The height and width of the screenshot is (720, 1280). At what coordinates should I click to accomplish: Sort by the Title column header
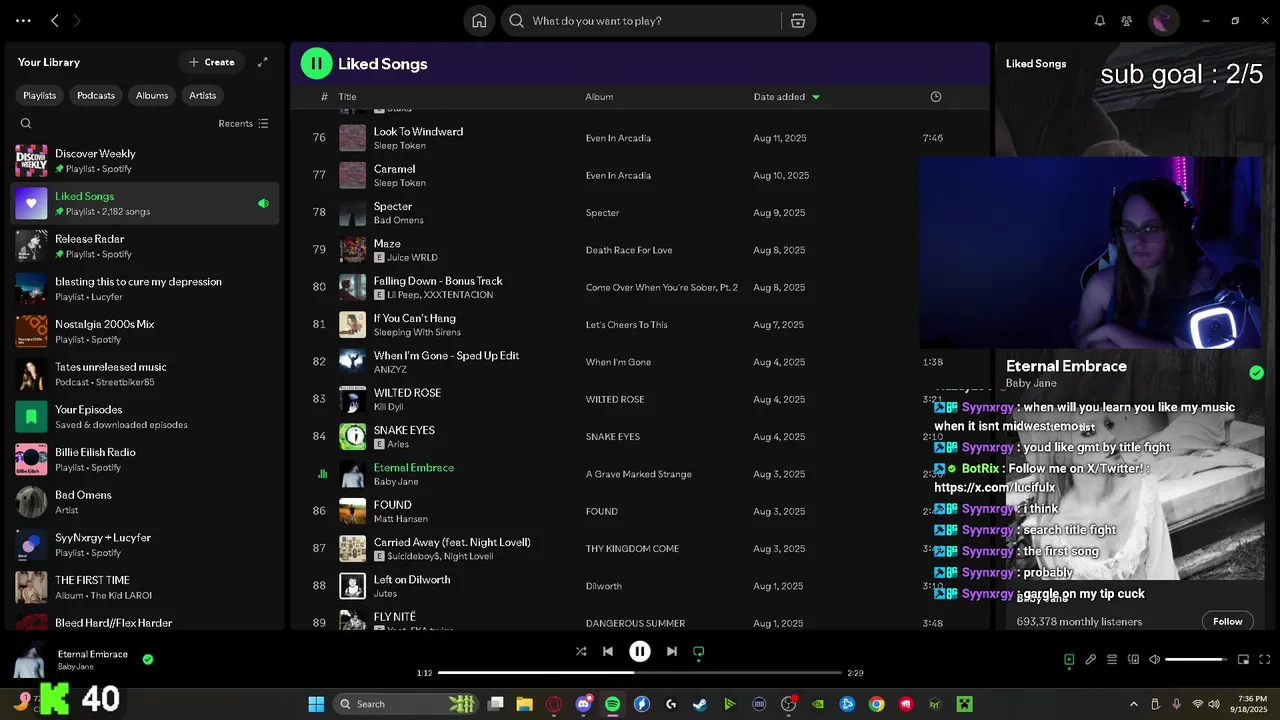tap(347, 97)
